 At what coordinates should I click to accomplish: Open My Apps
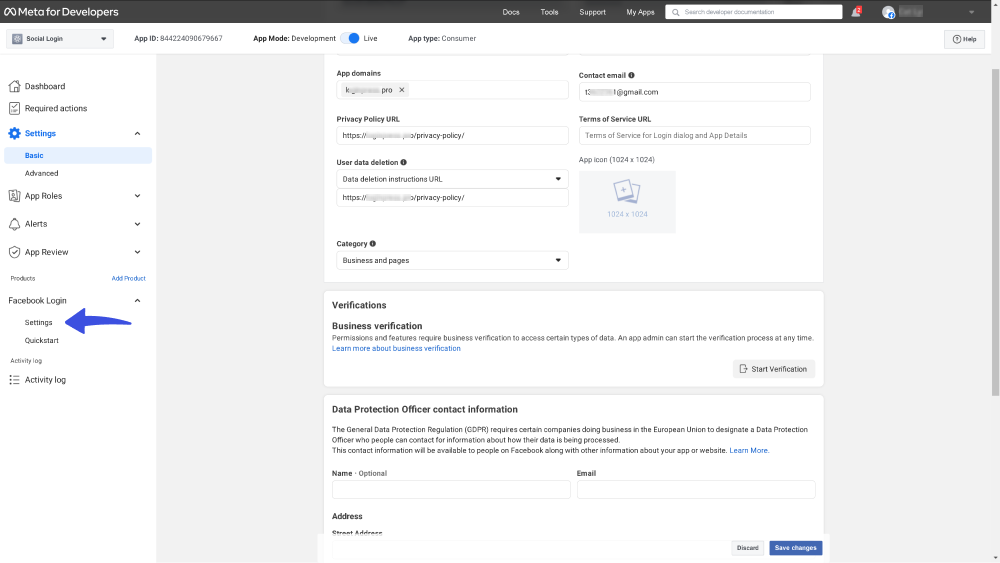tap(640, 12)
